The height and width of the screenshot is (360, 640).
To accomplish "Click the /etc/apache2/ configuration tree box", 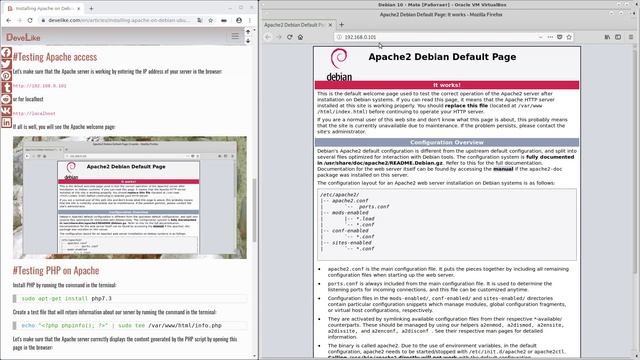I will pos(447,224).
